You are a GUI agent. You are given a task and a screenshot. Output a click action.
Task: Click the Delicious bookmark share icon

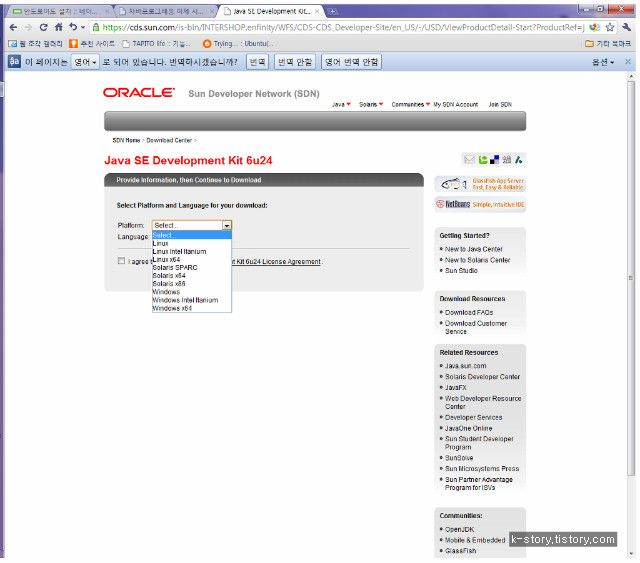coord(495,160)
